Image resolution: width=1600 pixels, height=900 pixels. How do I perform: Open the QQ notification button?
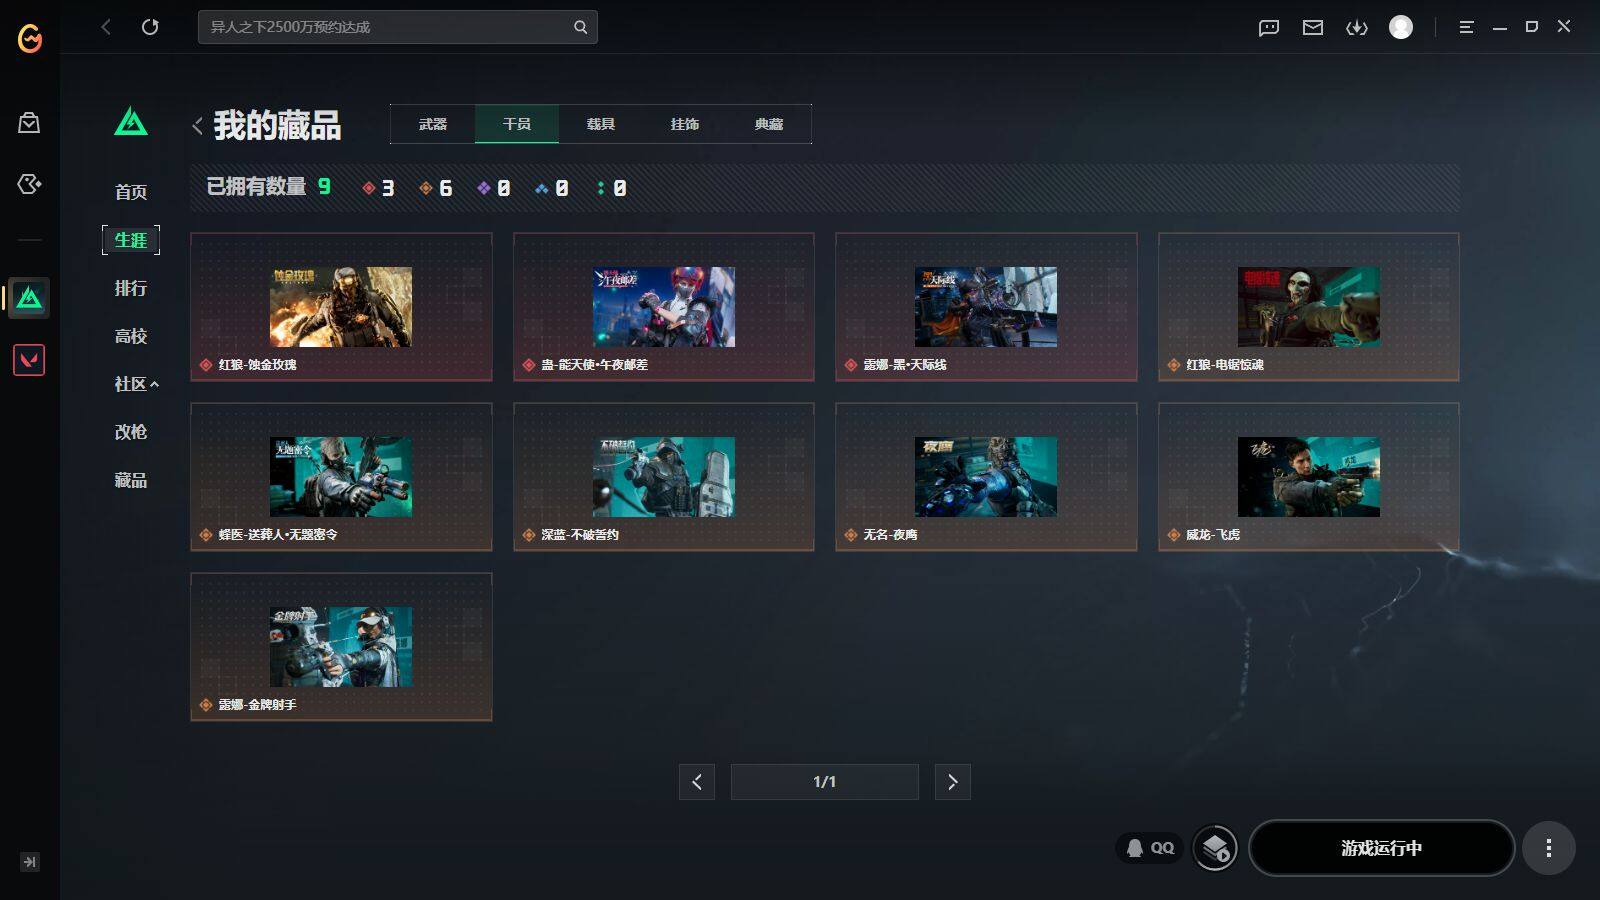pos(1150,848)
